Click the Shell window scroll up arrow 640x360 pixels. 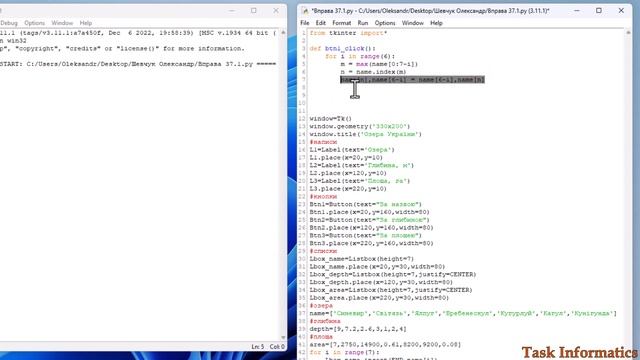pos(283,32)
